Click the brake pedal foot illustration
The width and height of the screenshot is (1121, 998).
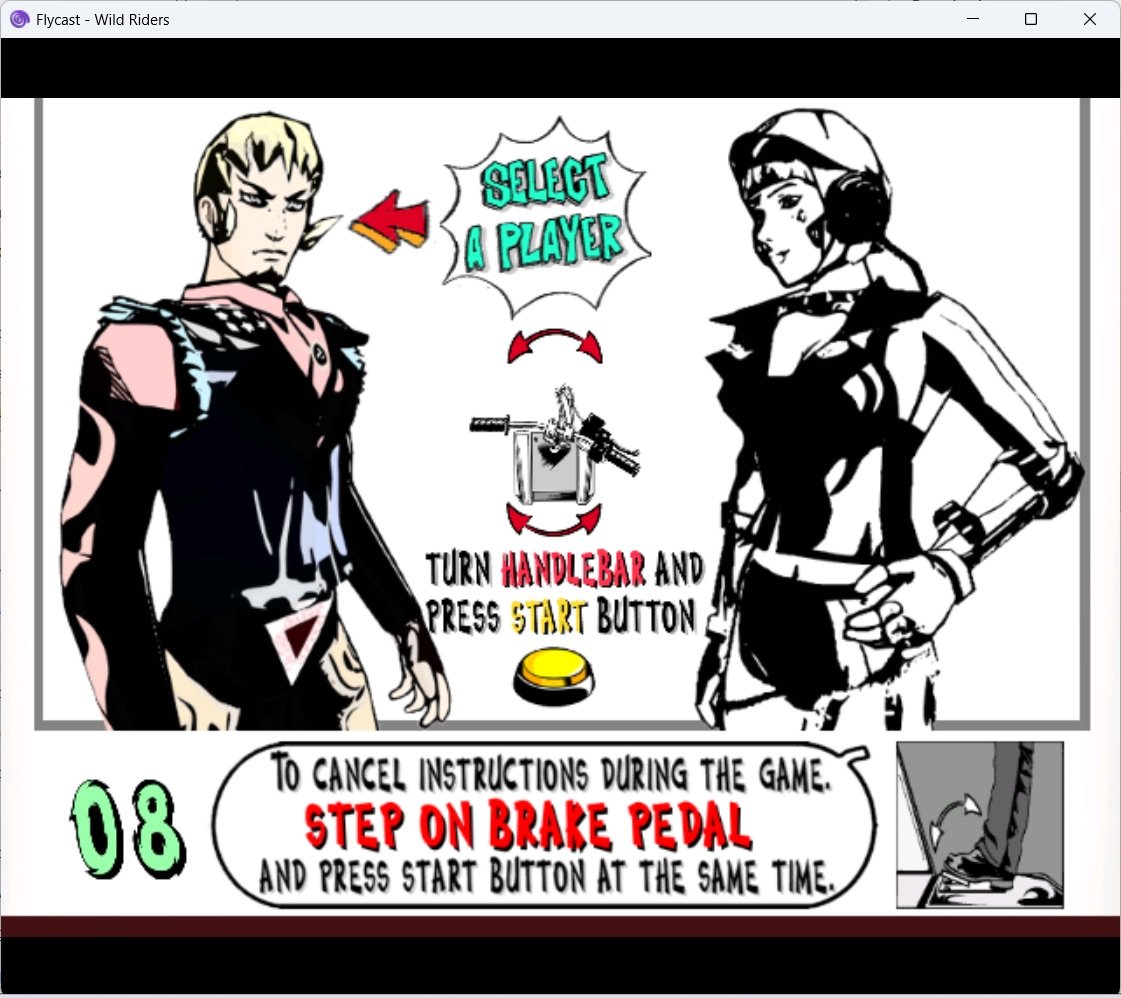(x=979, y=824)
